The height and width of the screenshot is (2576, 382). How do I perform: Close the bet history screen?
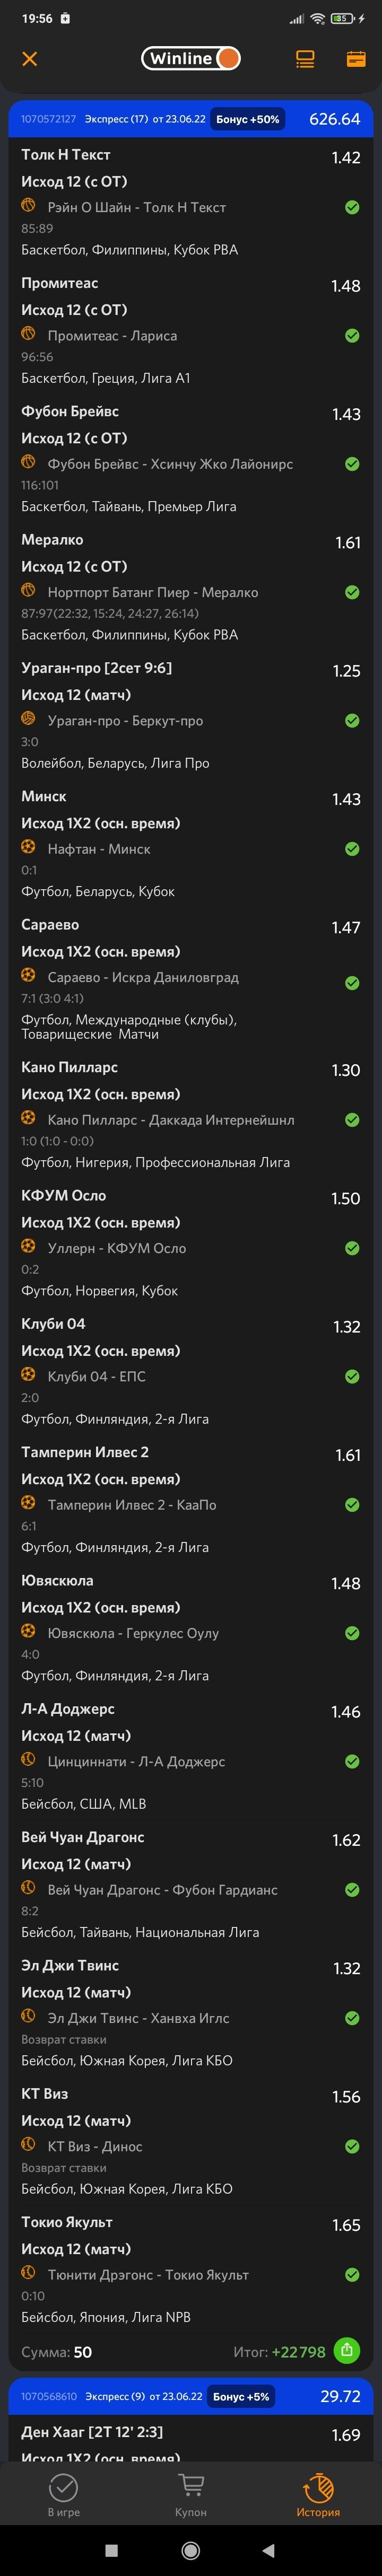click(30, 59)
